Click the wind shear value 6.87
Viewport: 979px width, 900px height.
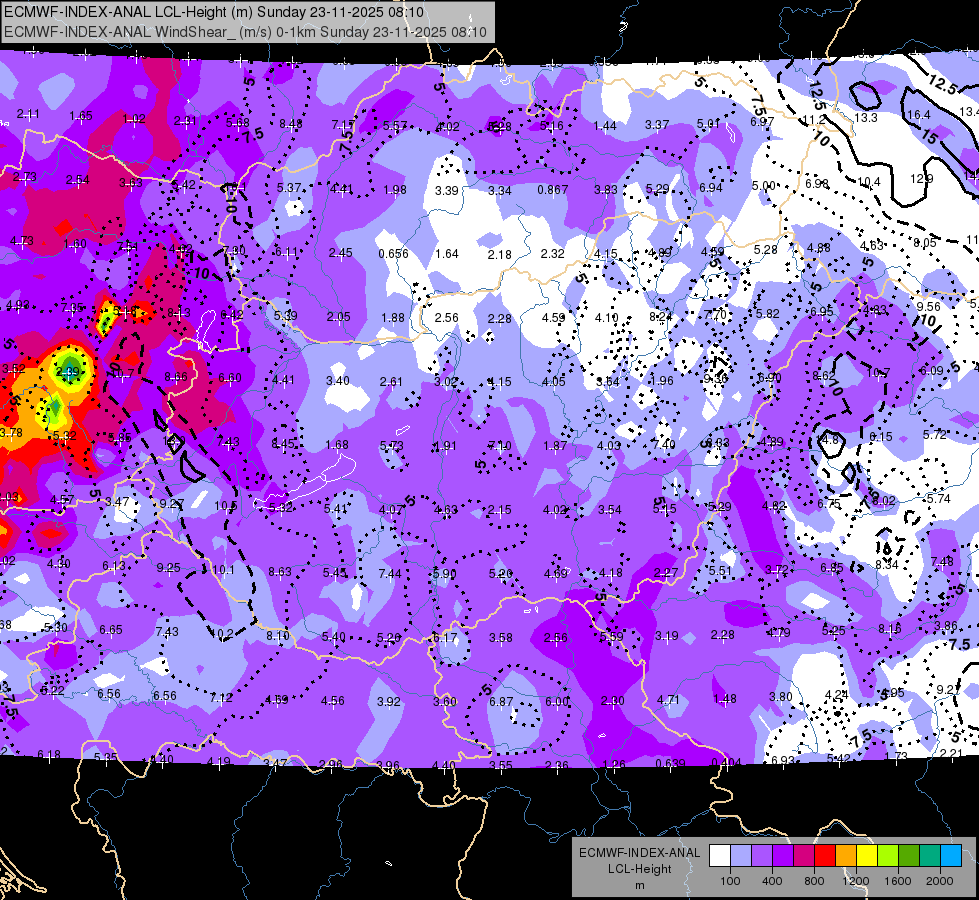tap(501, 702)
